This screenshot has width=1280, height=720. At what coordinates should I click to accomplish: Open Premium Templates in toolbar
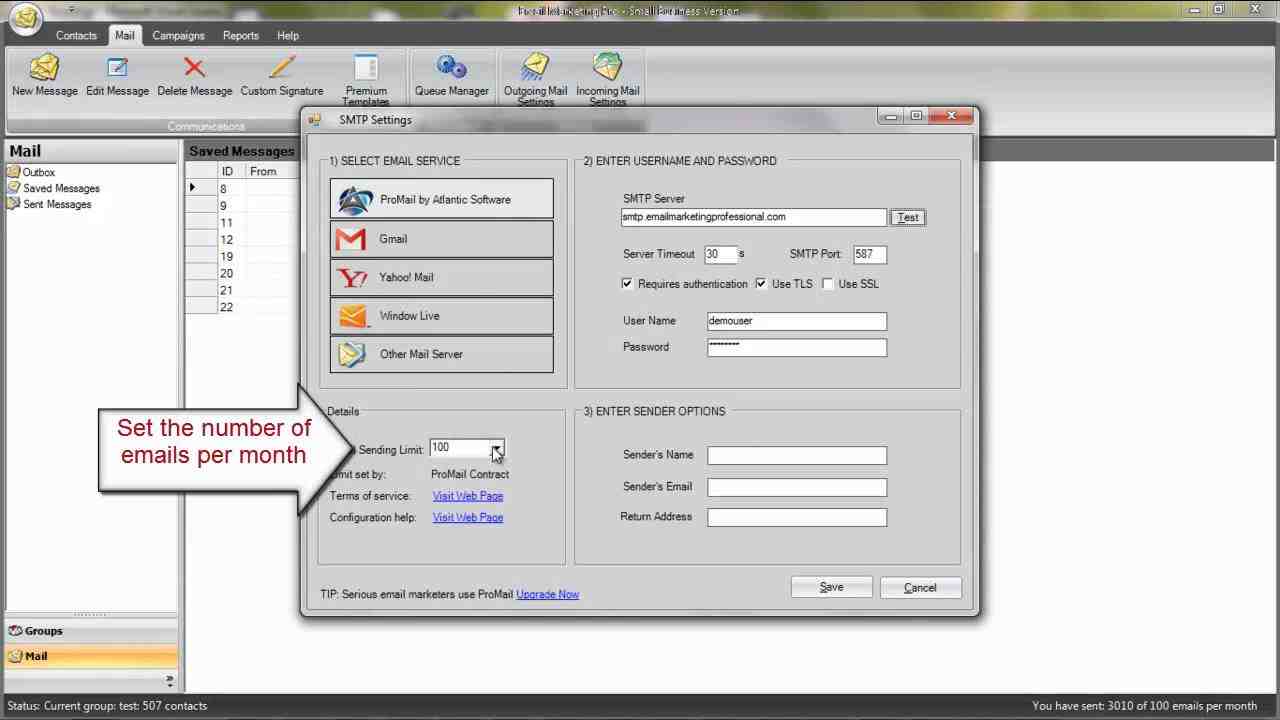pyautogui.click(x=366, y=80)
